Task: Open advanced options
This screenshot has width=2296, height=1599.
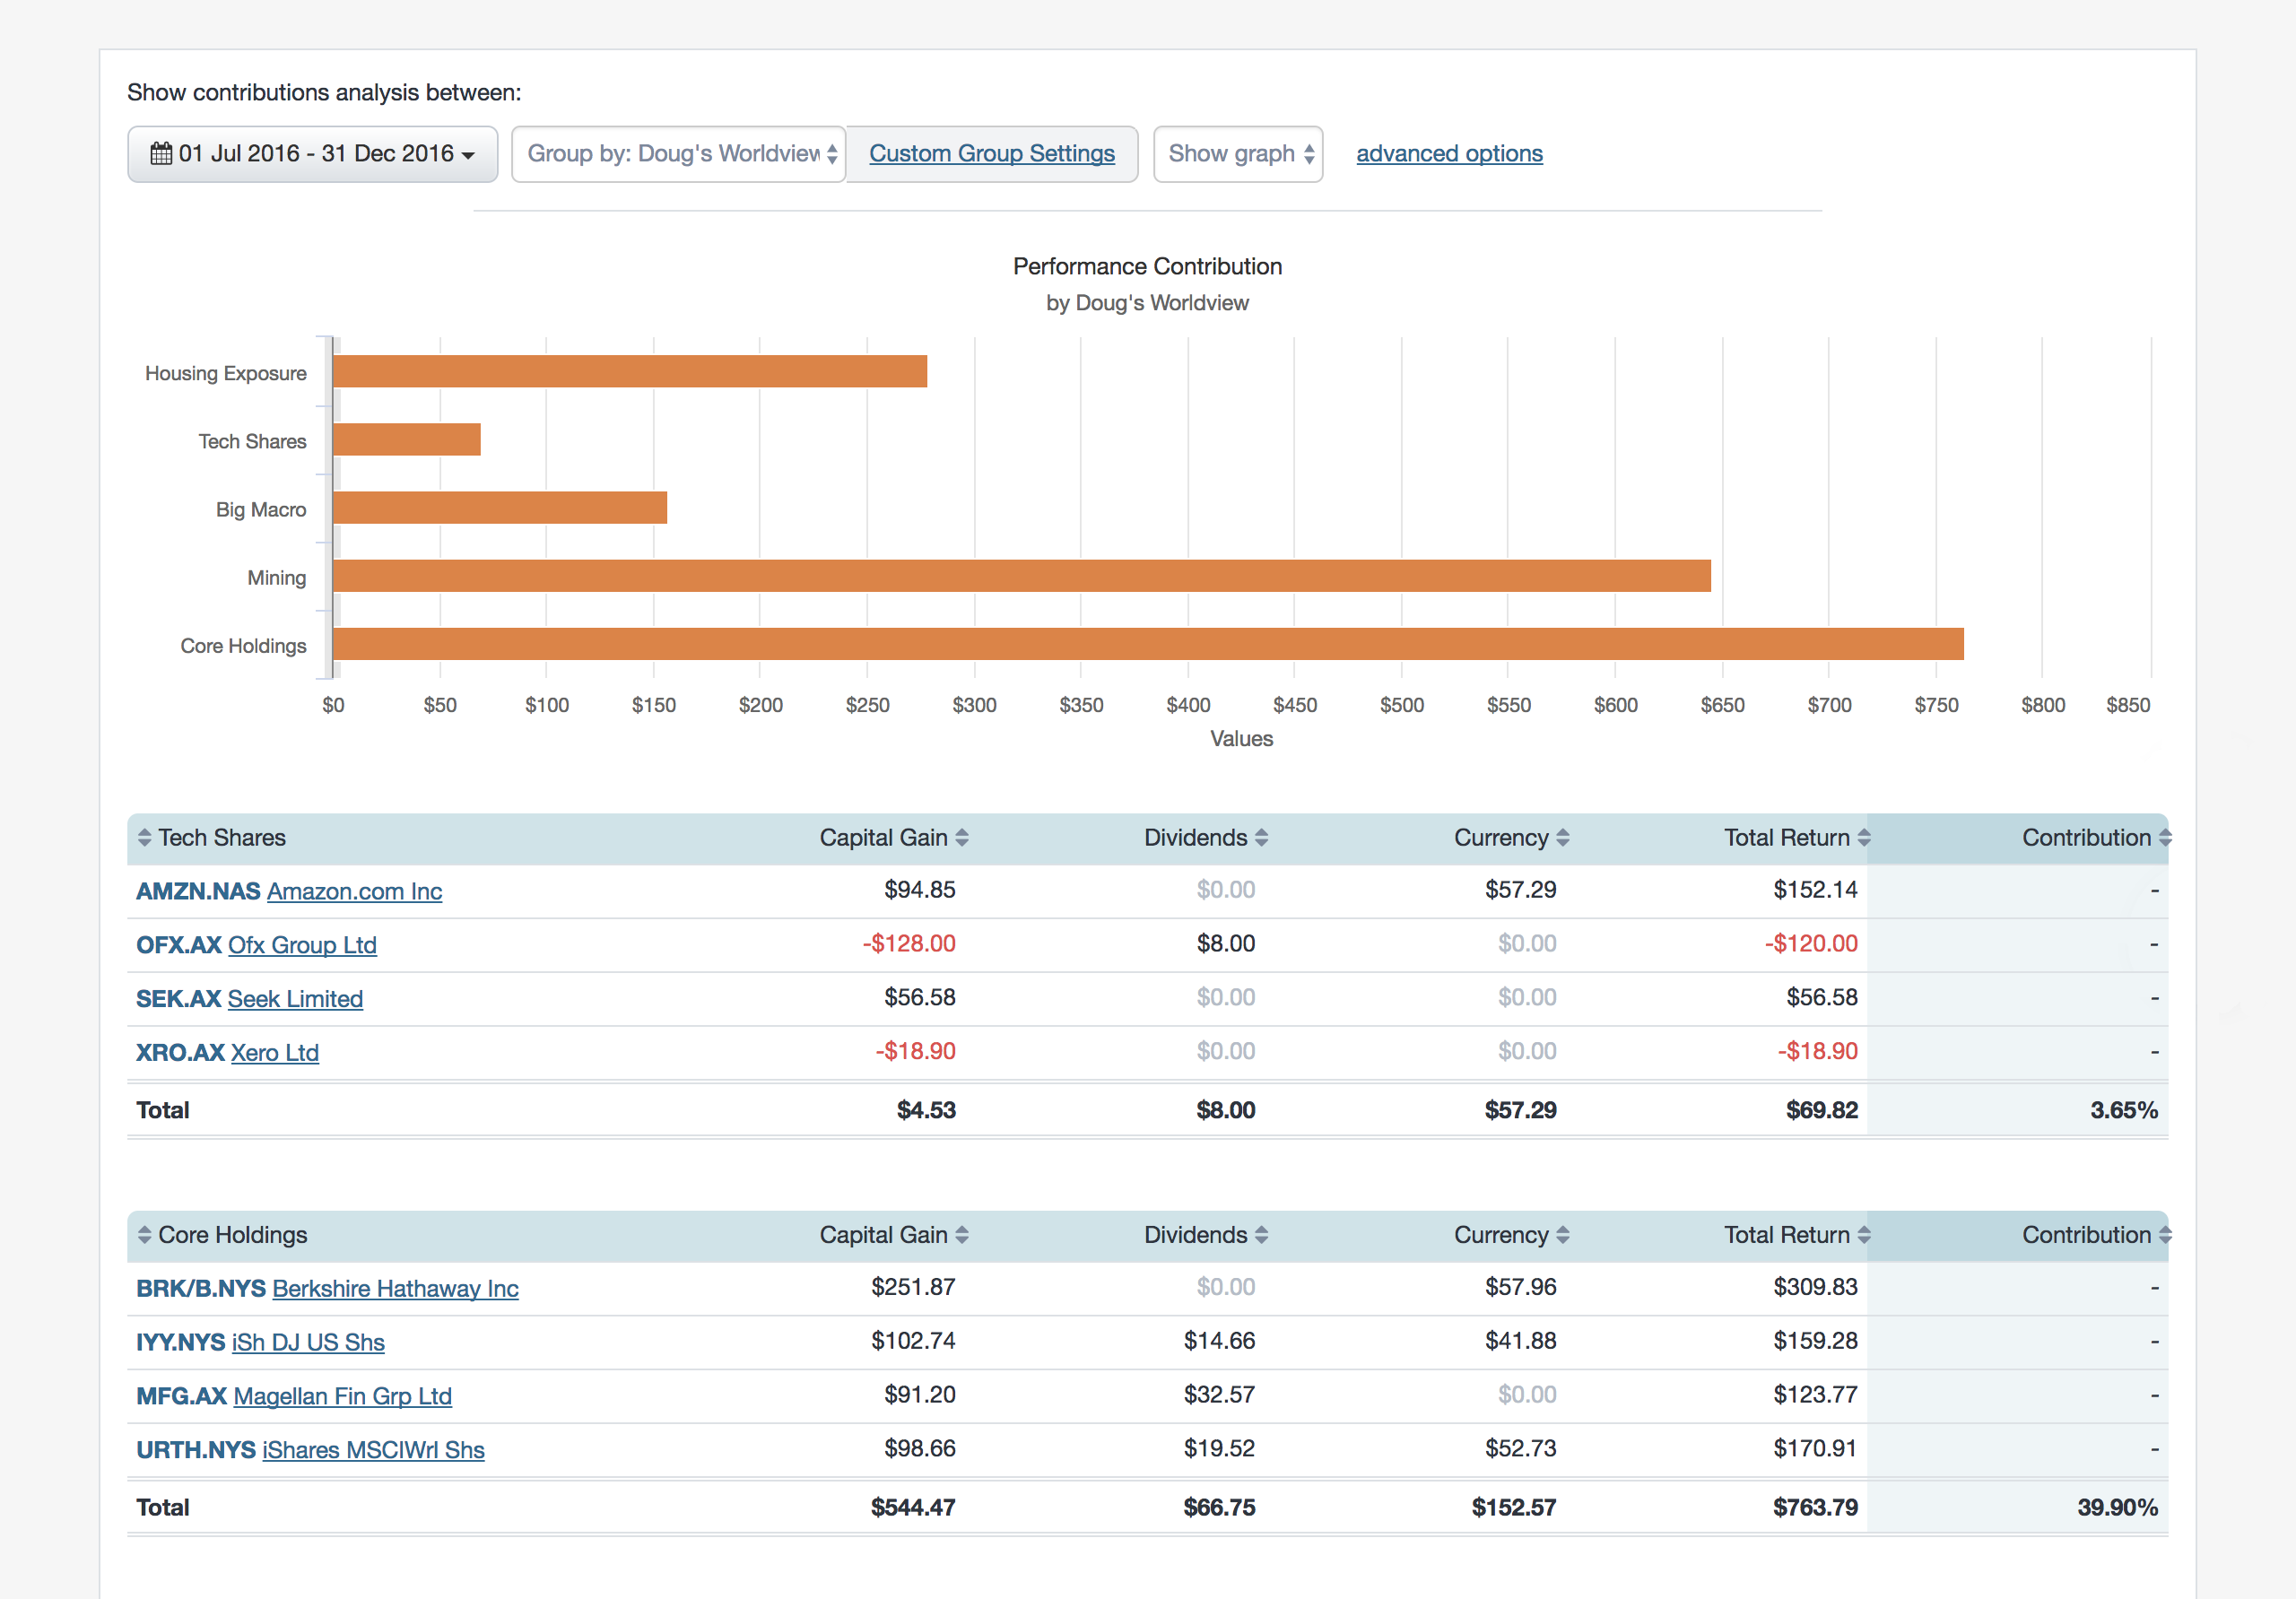Action: tap(1449, 153)
